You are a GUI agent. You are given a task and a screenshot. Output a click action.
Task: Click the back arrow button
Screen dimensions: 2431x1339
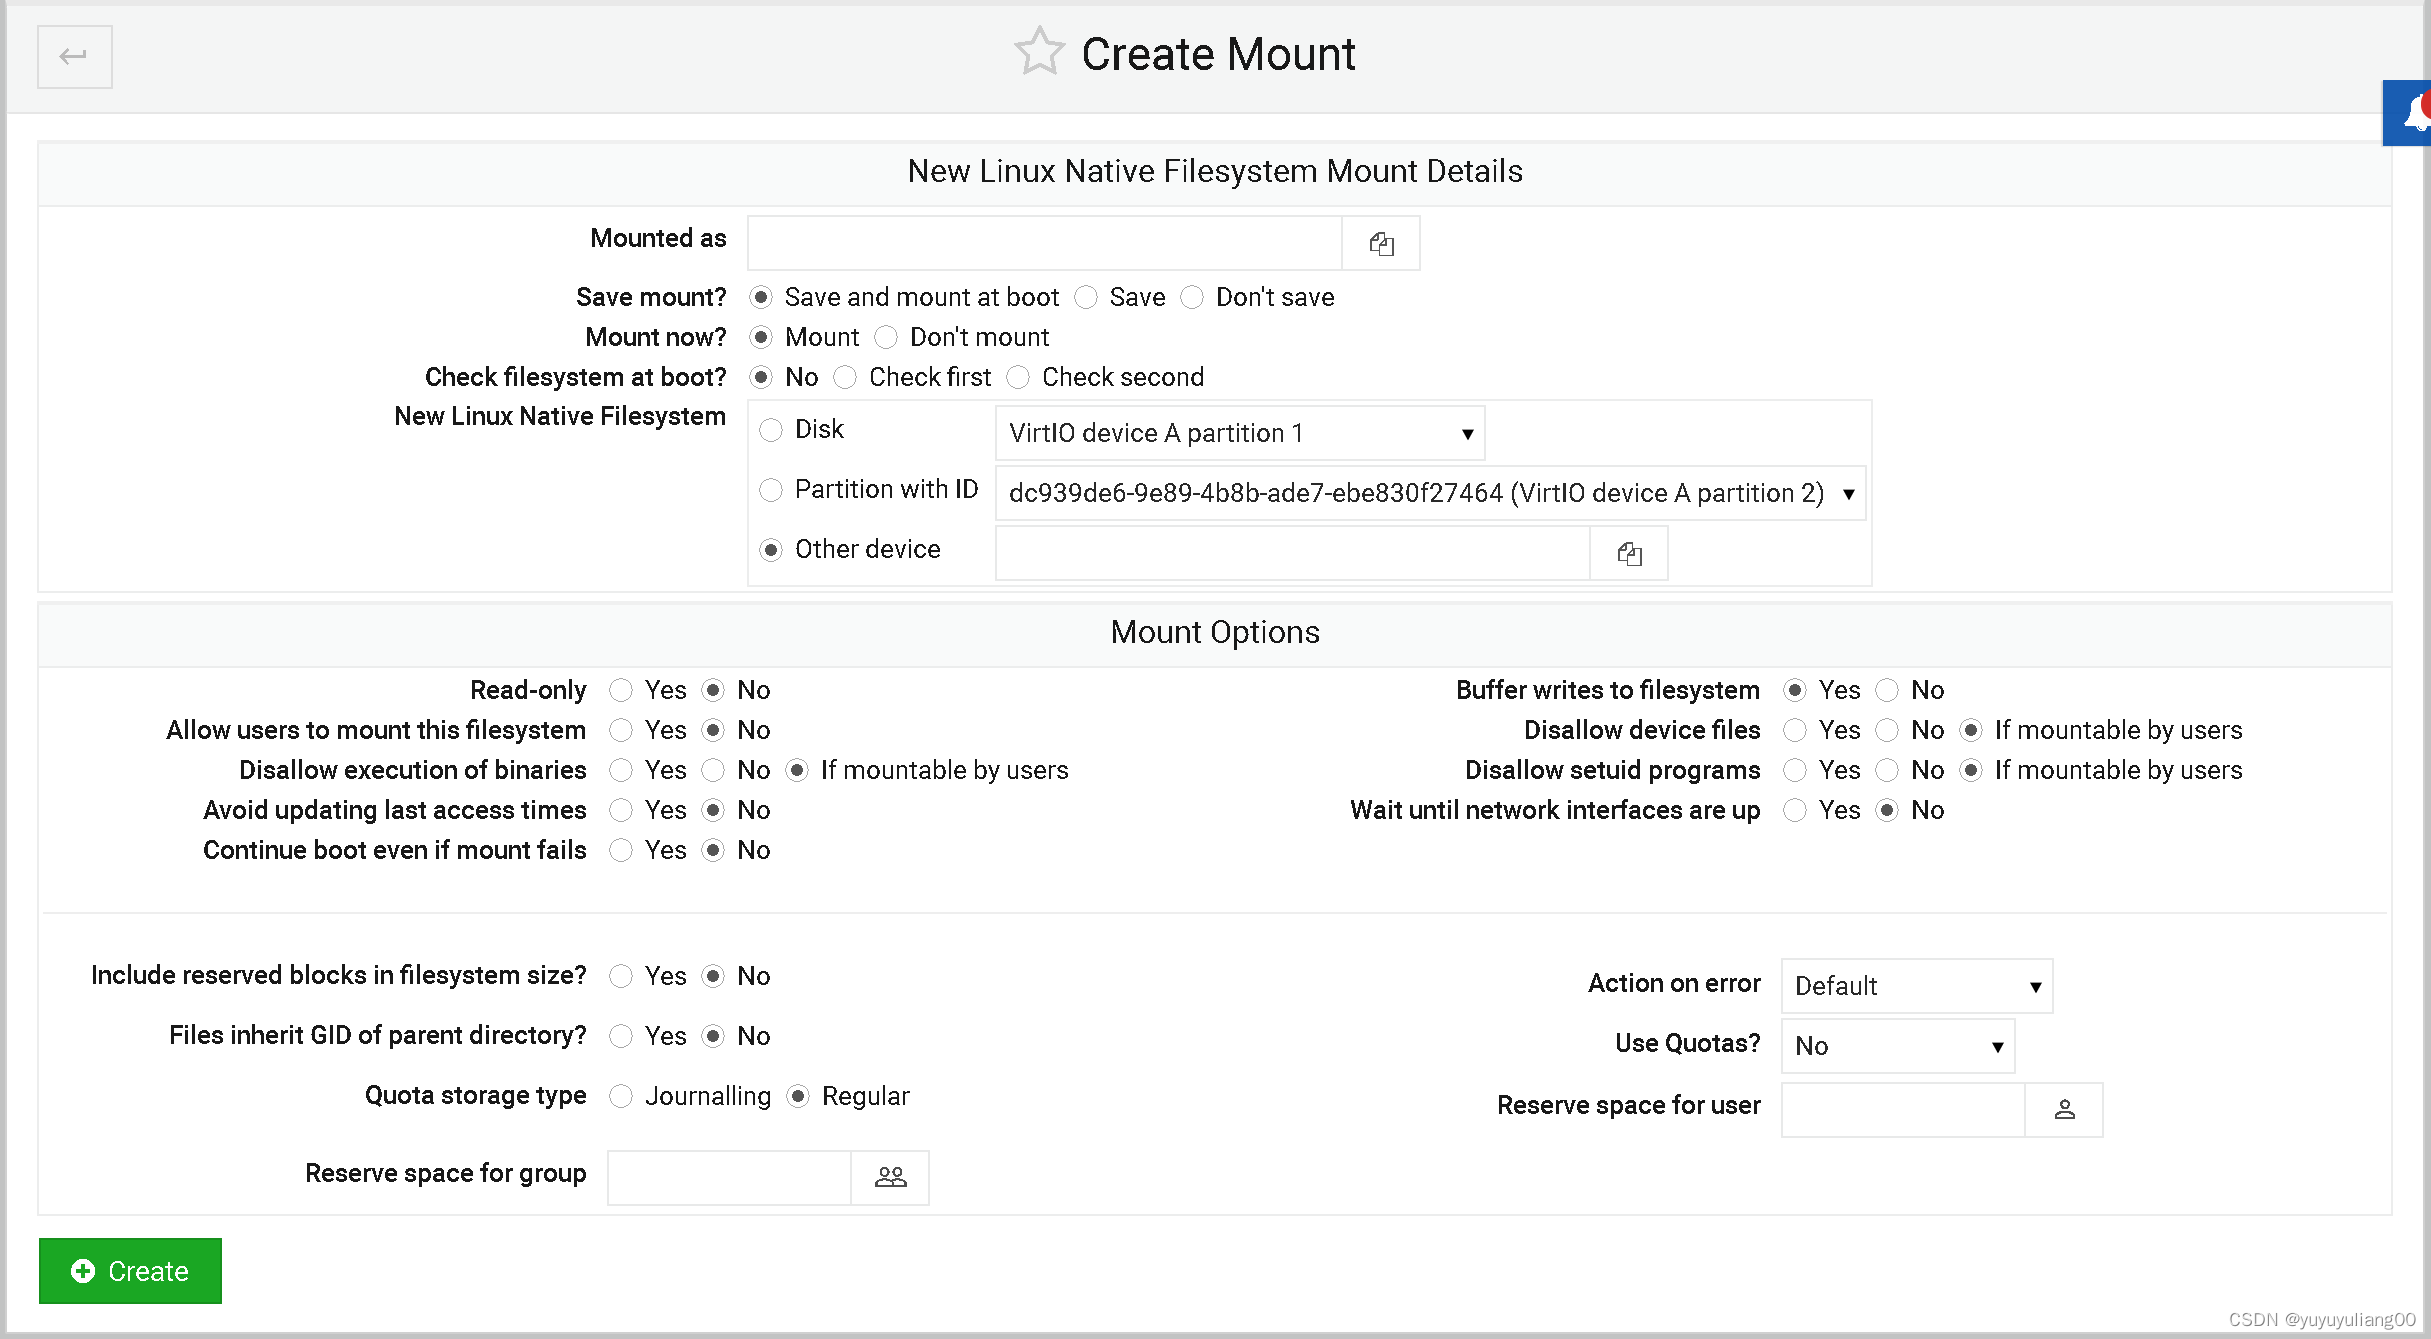click(74, 57)
